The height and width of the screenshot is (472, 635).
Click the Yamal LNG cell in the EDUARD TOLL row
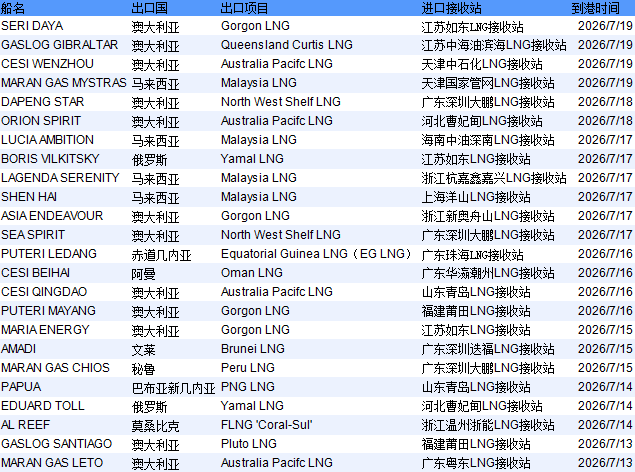point(252,406)
